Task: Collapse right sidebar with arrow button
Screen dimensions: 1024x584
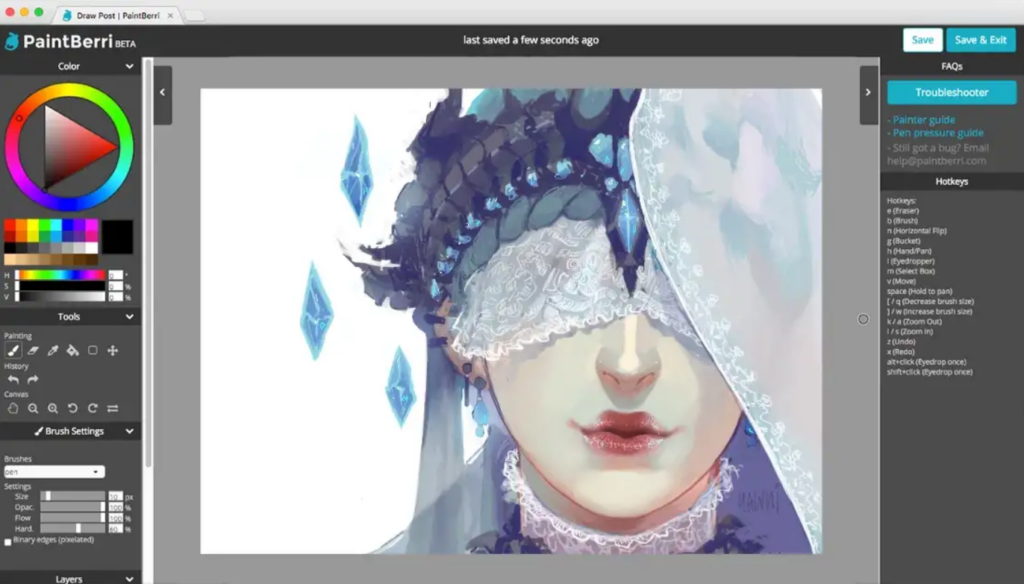Action: (868, 95)
